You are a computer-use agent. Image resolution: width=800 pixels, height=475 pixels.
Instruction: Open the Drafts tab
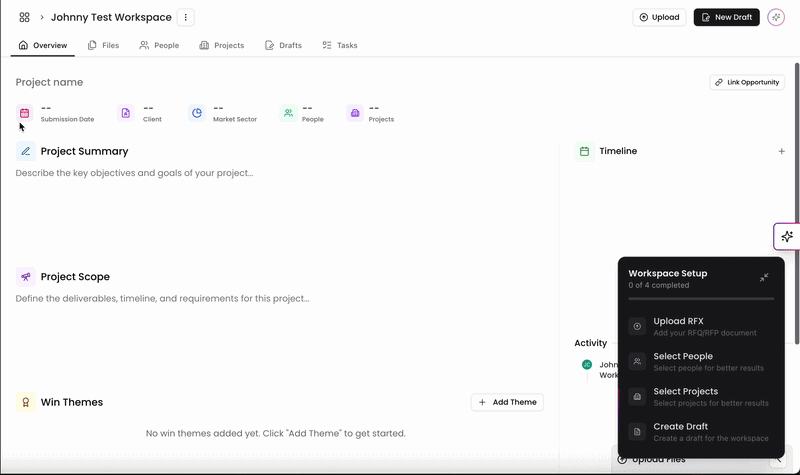pyautogui.click(x=283, y=45)
